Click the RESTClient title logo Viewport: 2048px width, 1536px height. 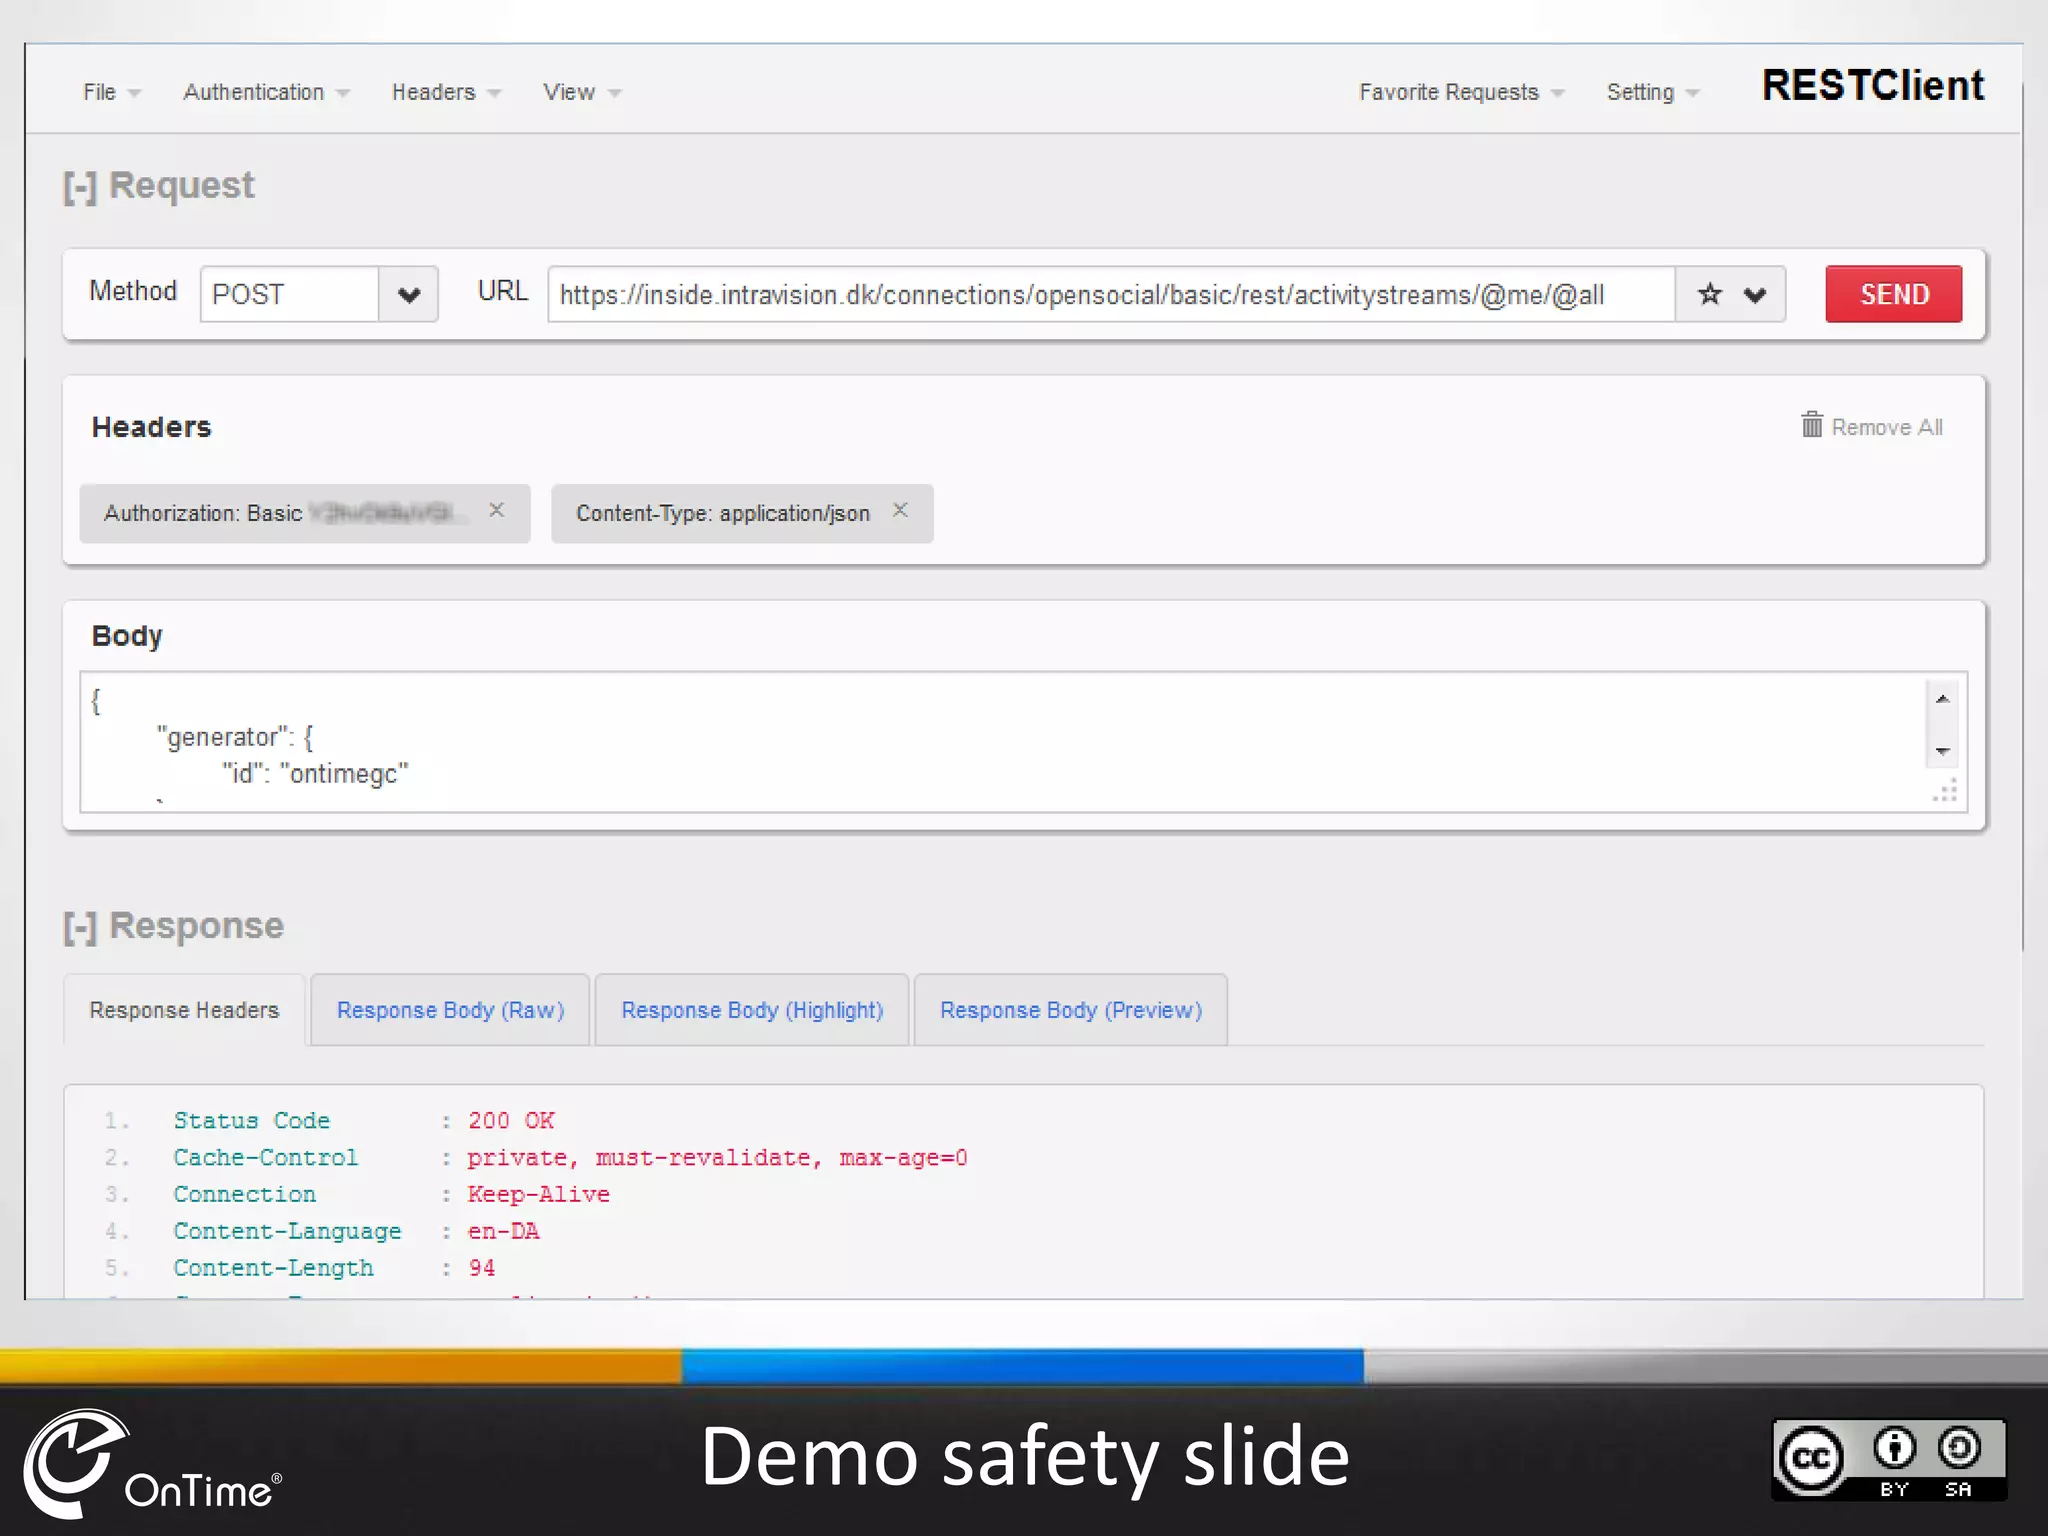click(x=1872, y=86)
